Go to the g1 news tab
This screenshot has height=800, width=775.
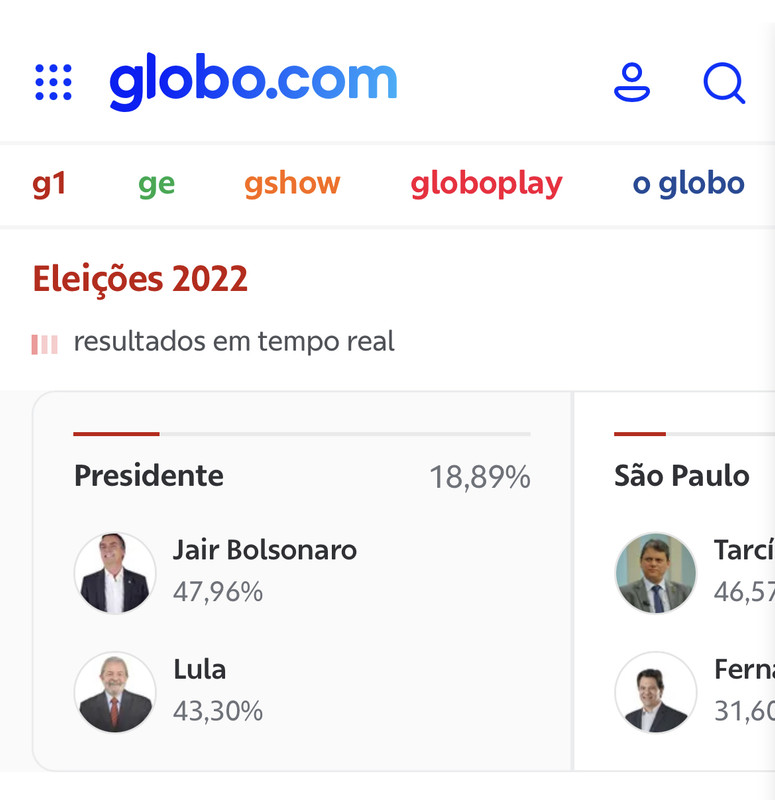(49, 184)
